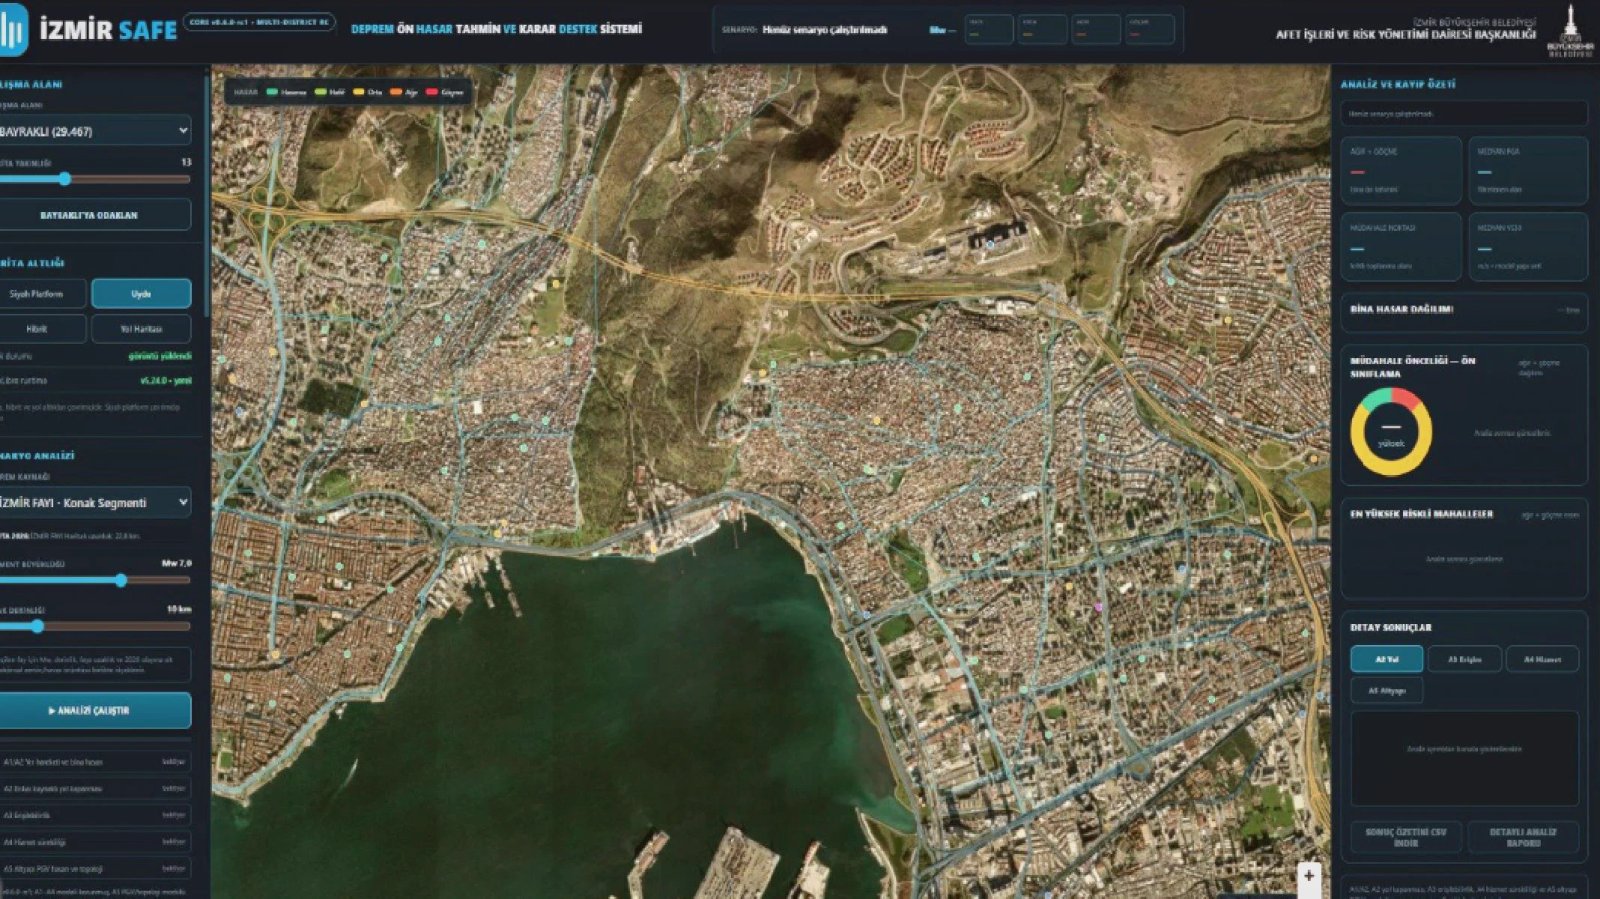Click the A2 road closure module row
1600x899 pixels.
(95, 789)
